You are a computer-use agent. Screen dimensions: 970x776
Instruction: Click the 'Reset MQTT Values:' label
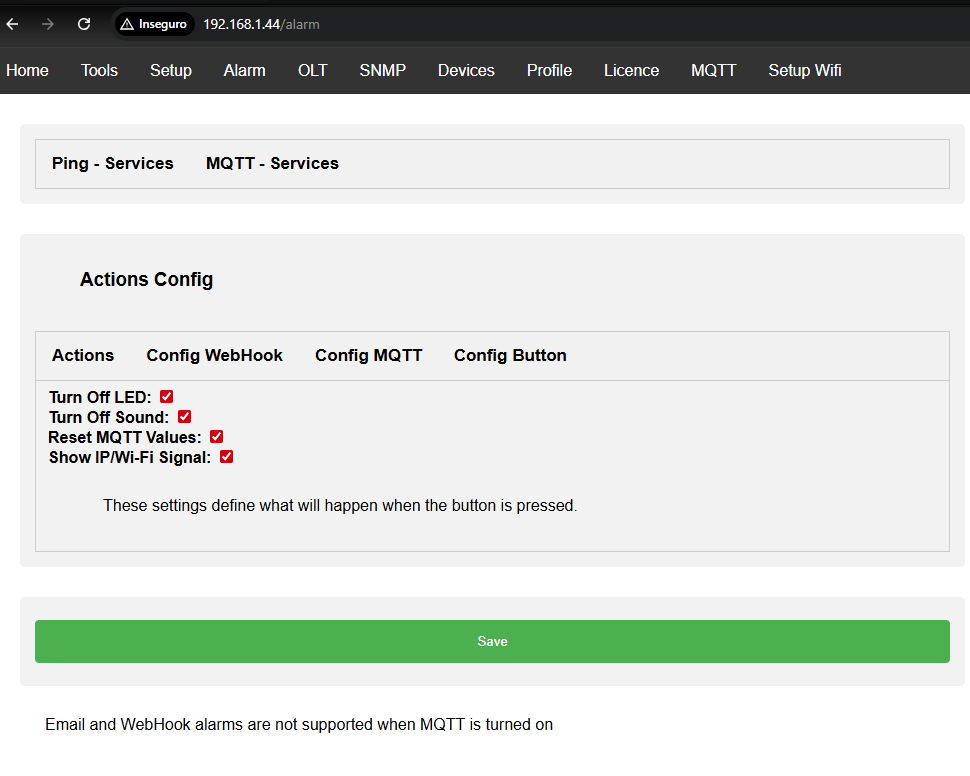[125, 438]
